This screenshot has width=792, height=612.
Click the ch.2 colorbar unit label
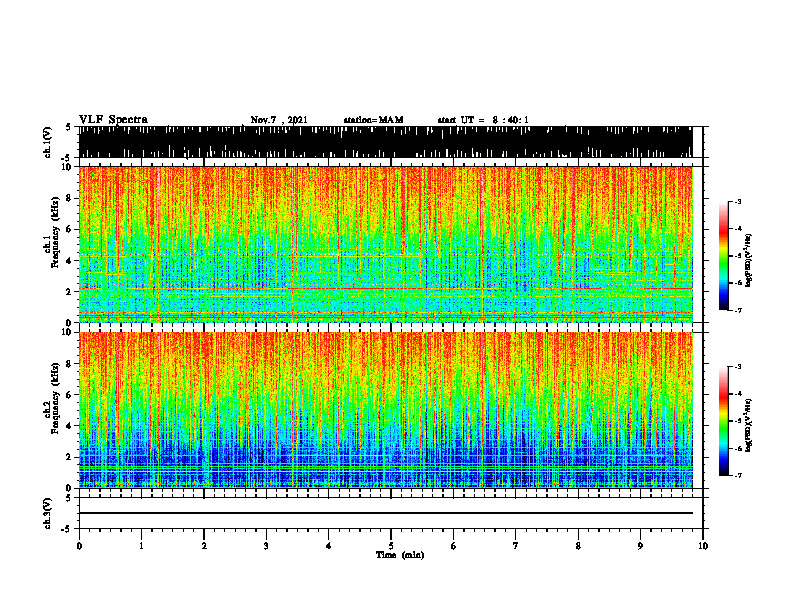[x=749, y=425]
